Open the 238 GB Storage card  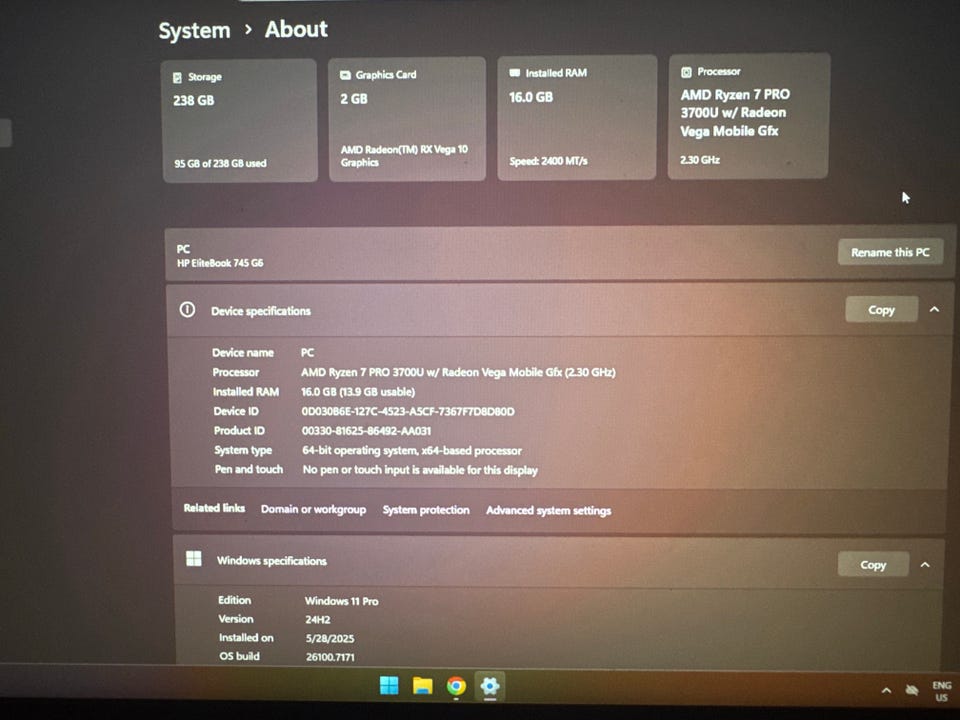(x=240, y=120)
